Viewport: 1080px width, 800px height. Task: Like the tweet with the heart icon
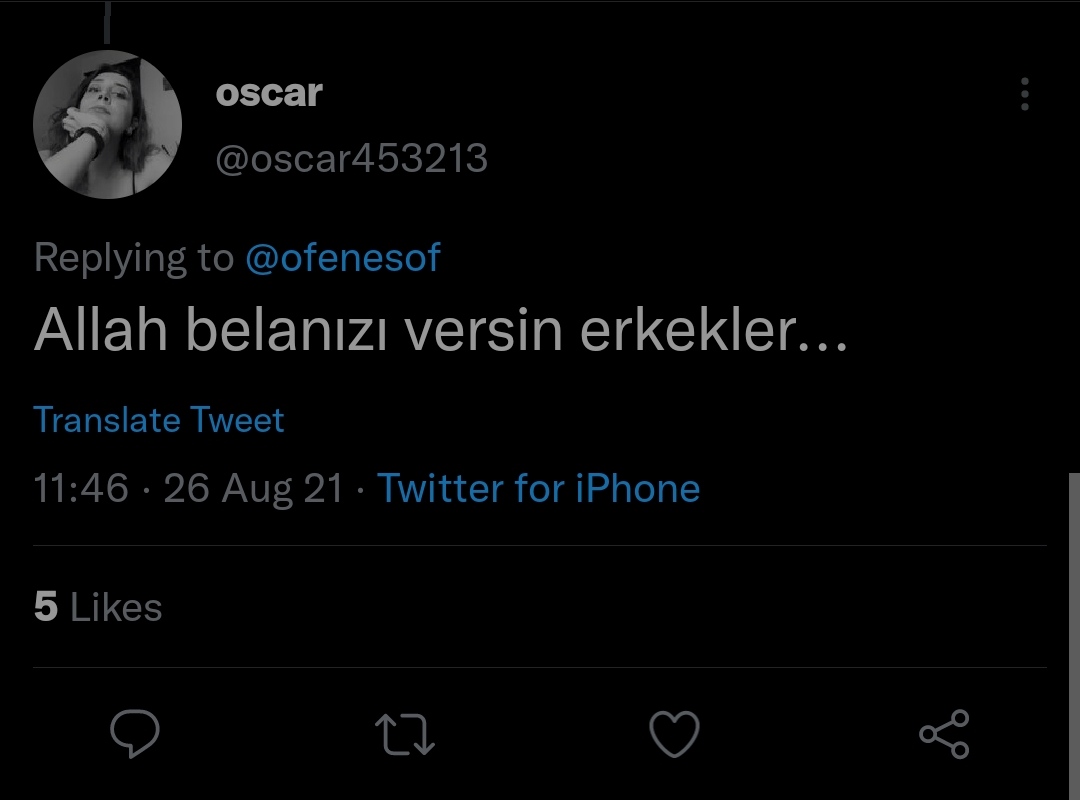coord(674,734)
